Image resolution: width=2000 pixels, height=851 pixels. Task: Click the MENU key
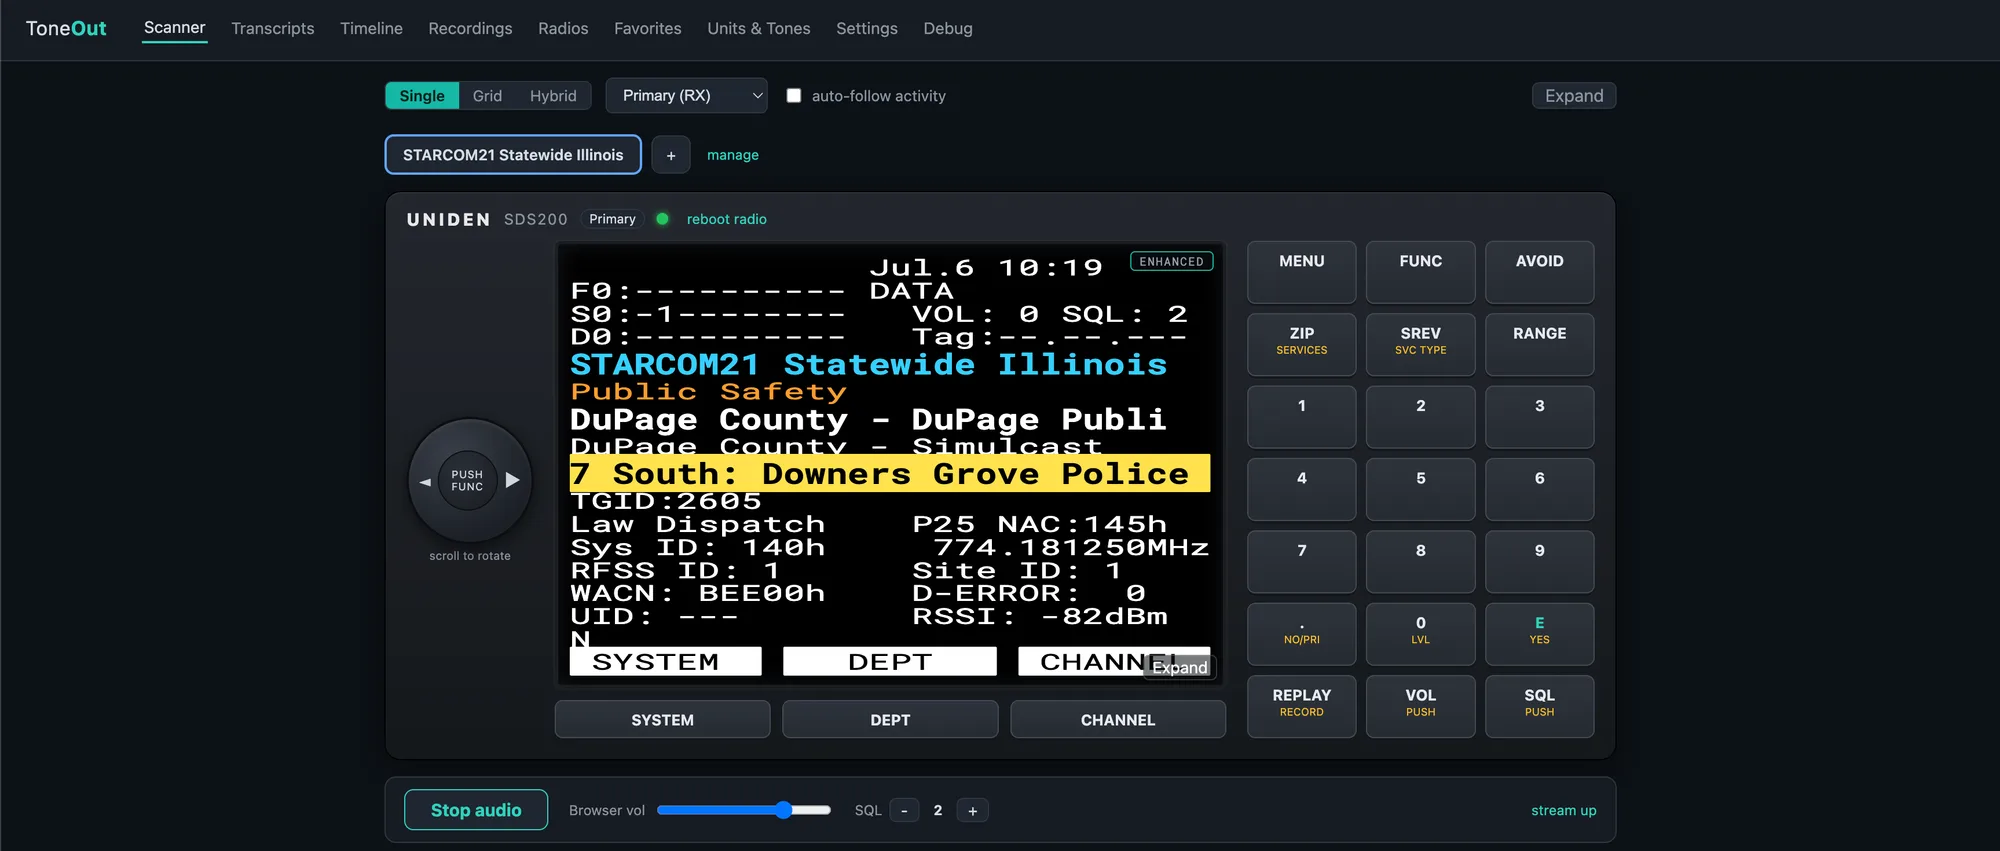click(x=1302, y=272)
